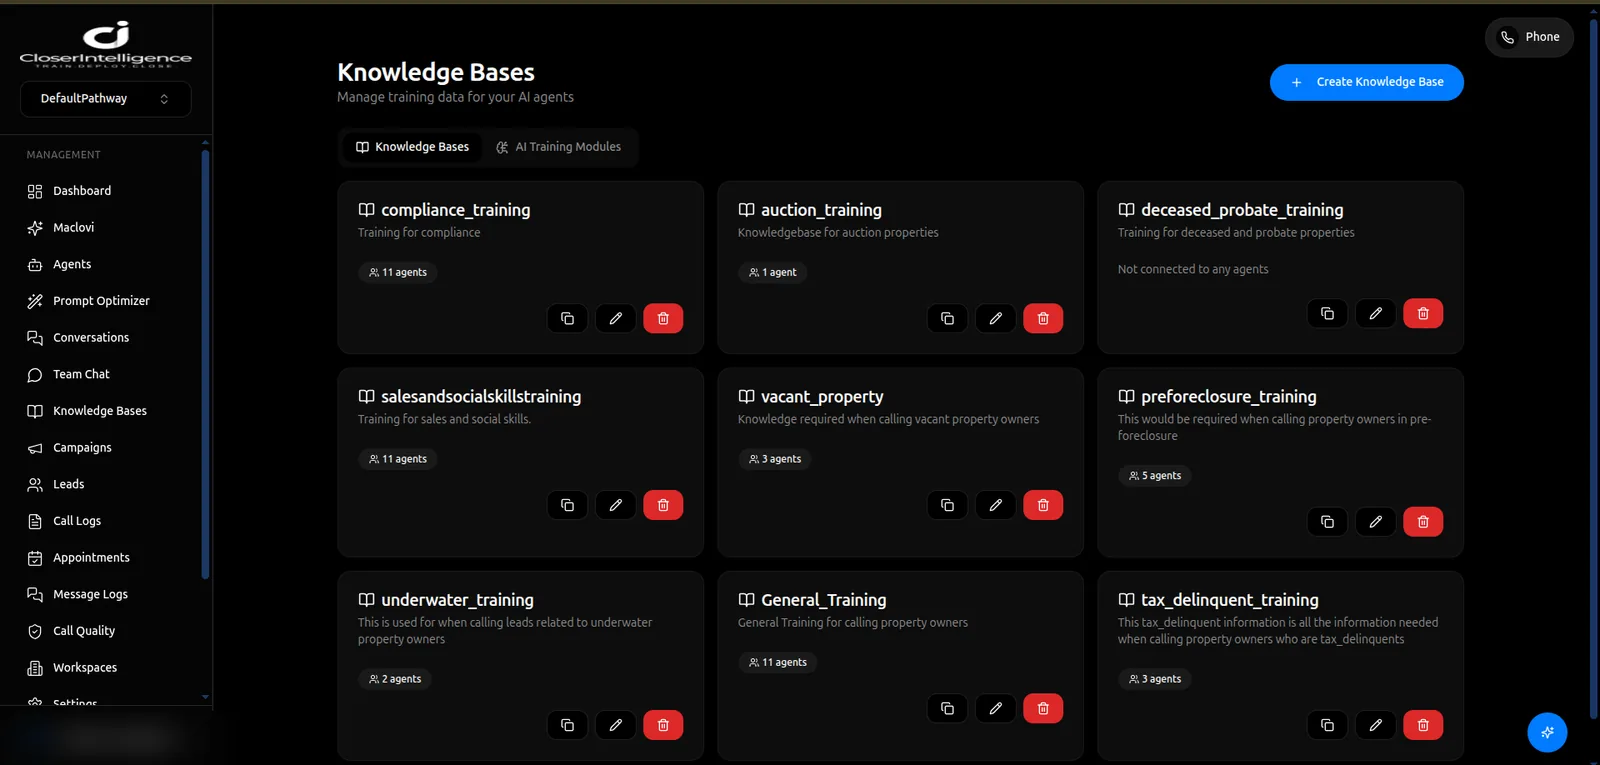Edit the vacant_property knowledge base
The width and height of the screenshot is (1600, 765).
995,505
